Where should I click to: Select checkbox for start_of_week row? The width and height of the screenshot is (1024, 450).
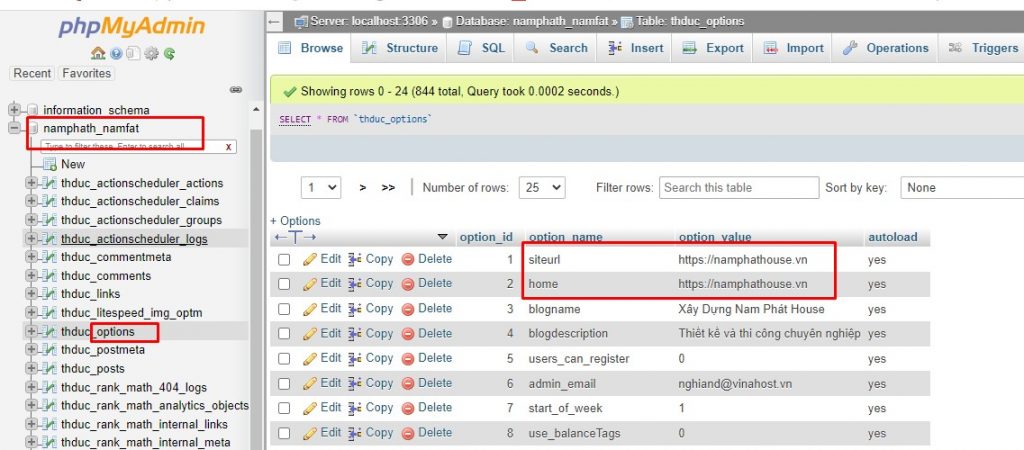click(x=284, y=408)
